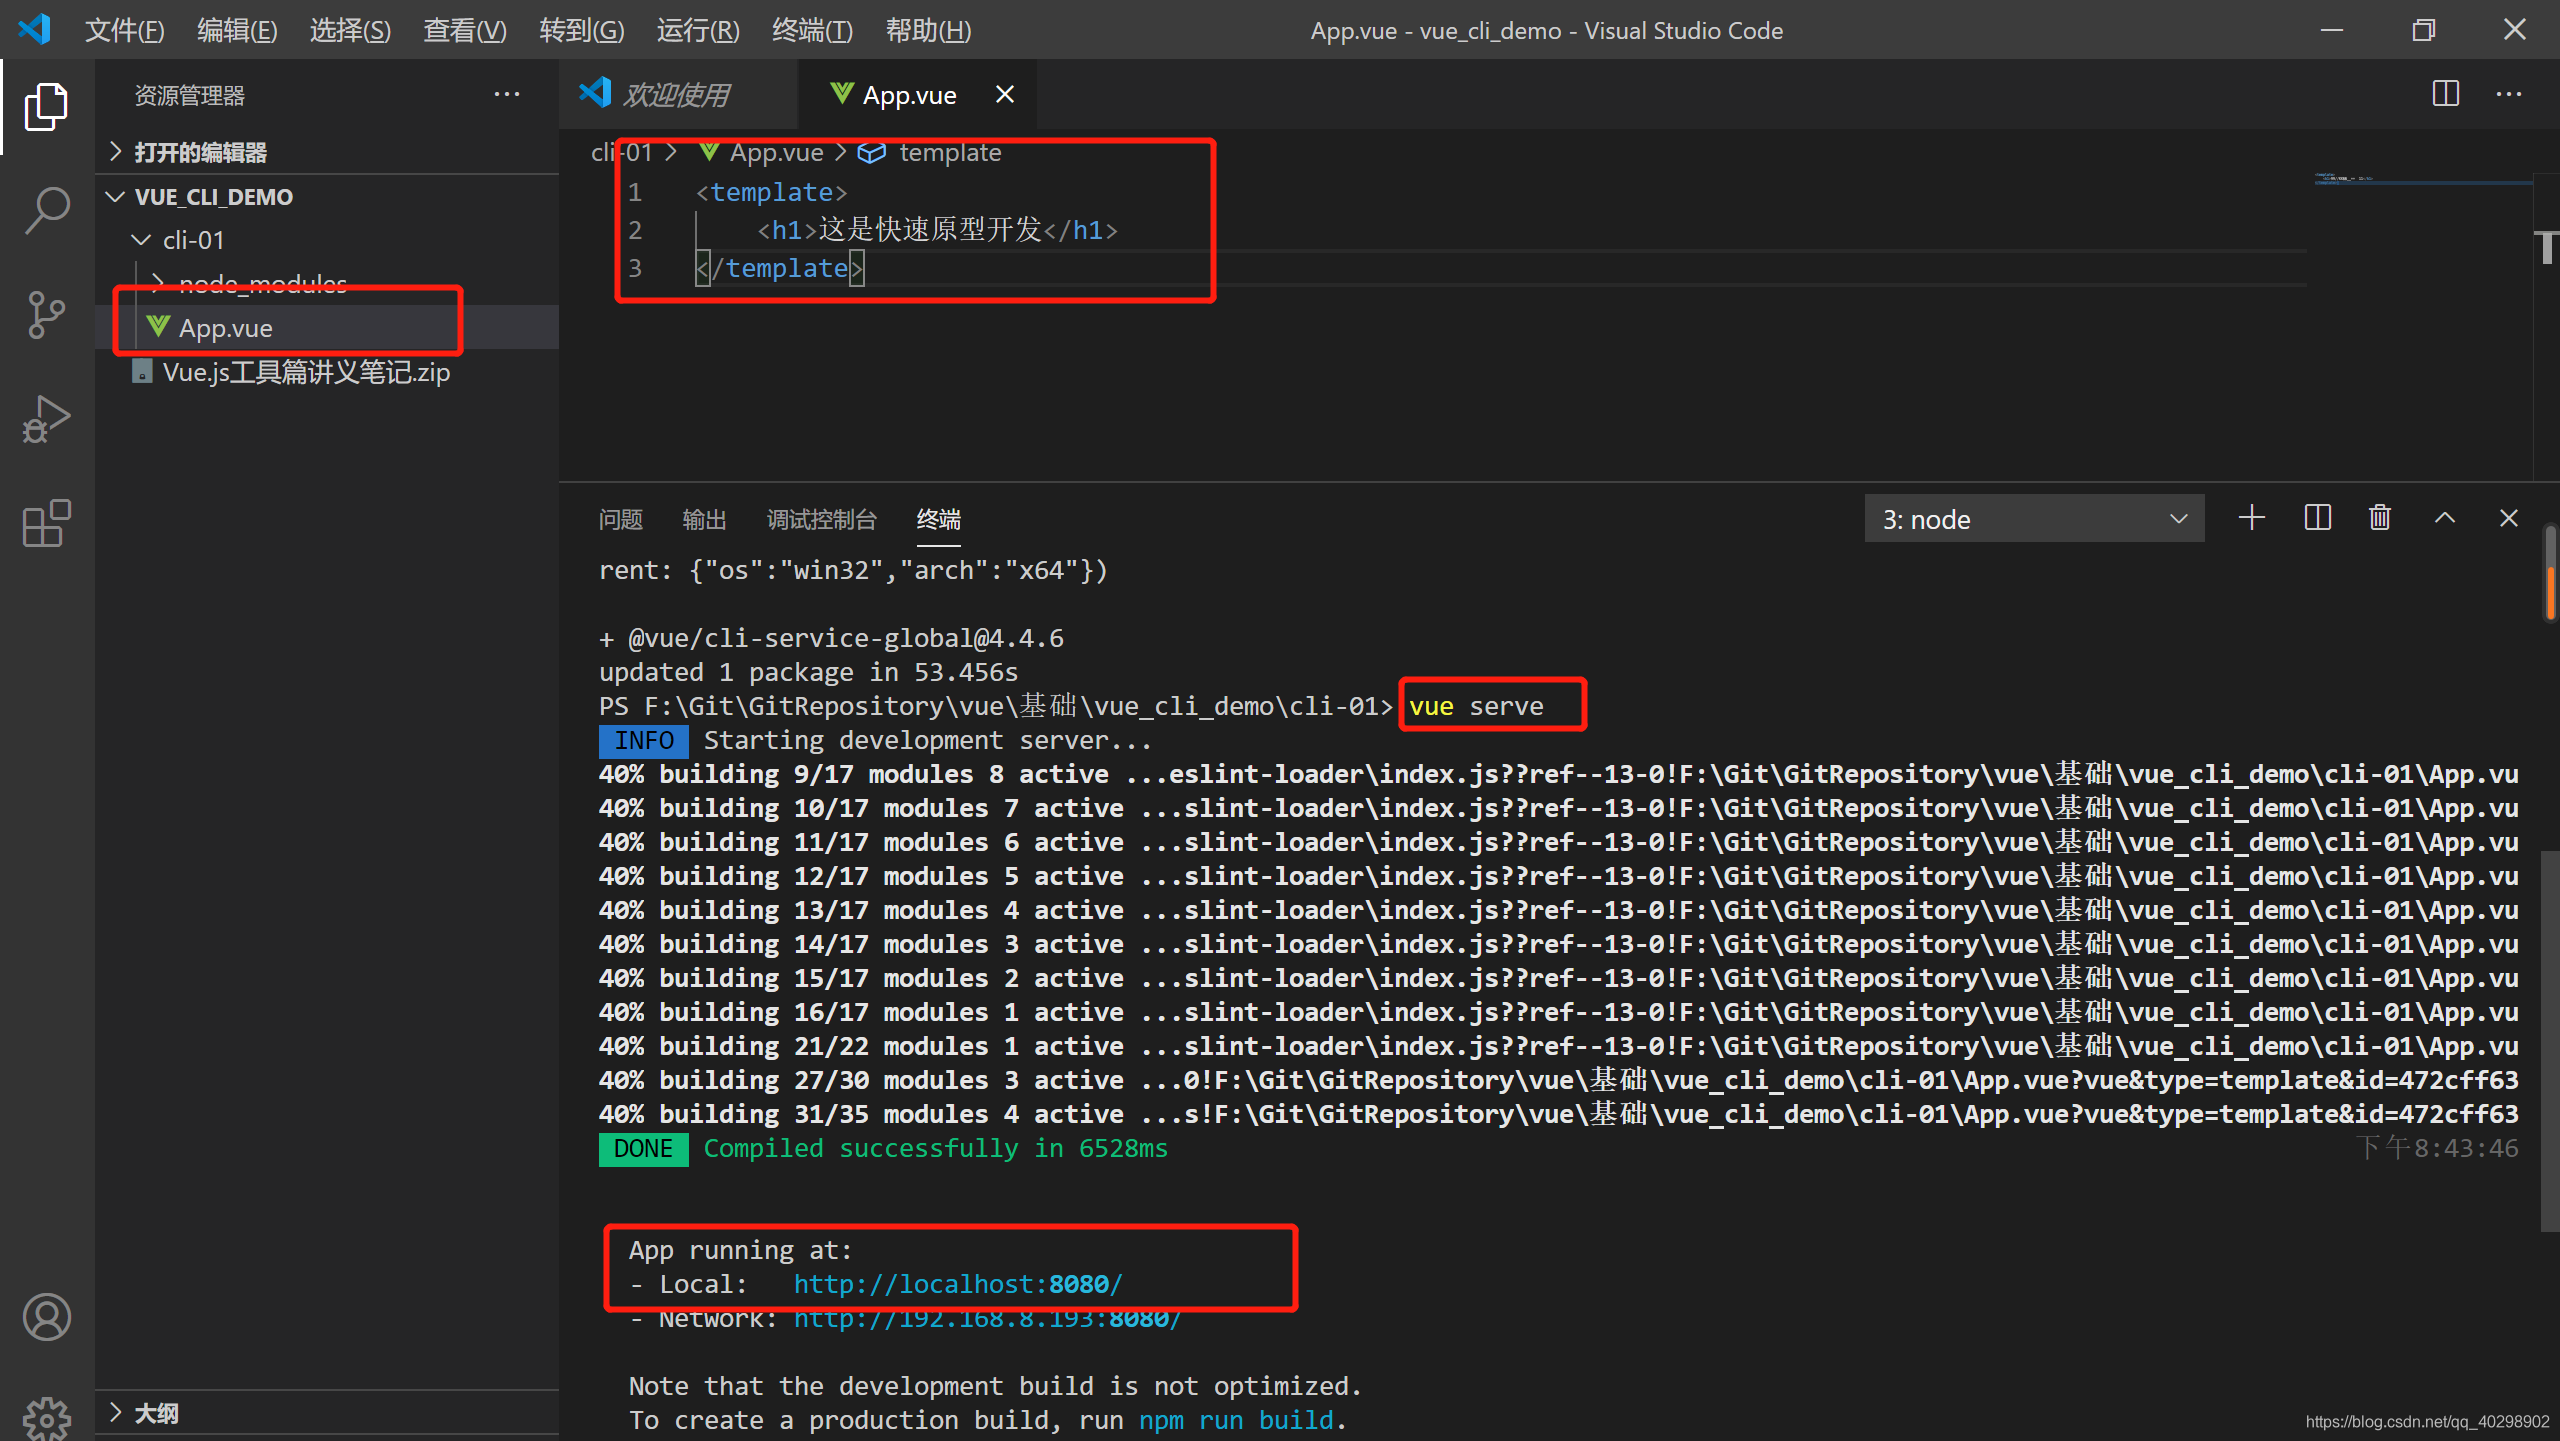2560x1441 pixels.
Task: Open the Accounts menu icon
Action: [46, 1317]
